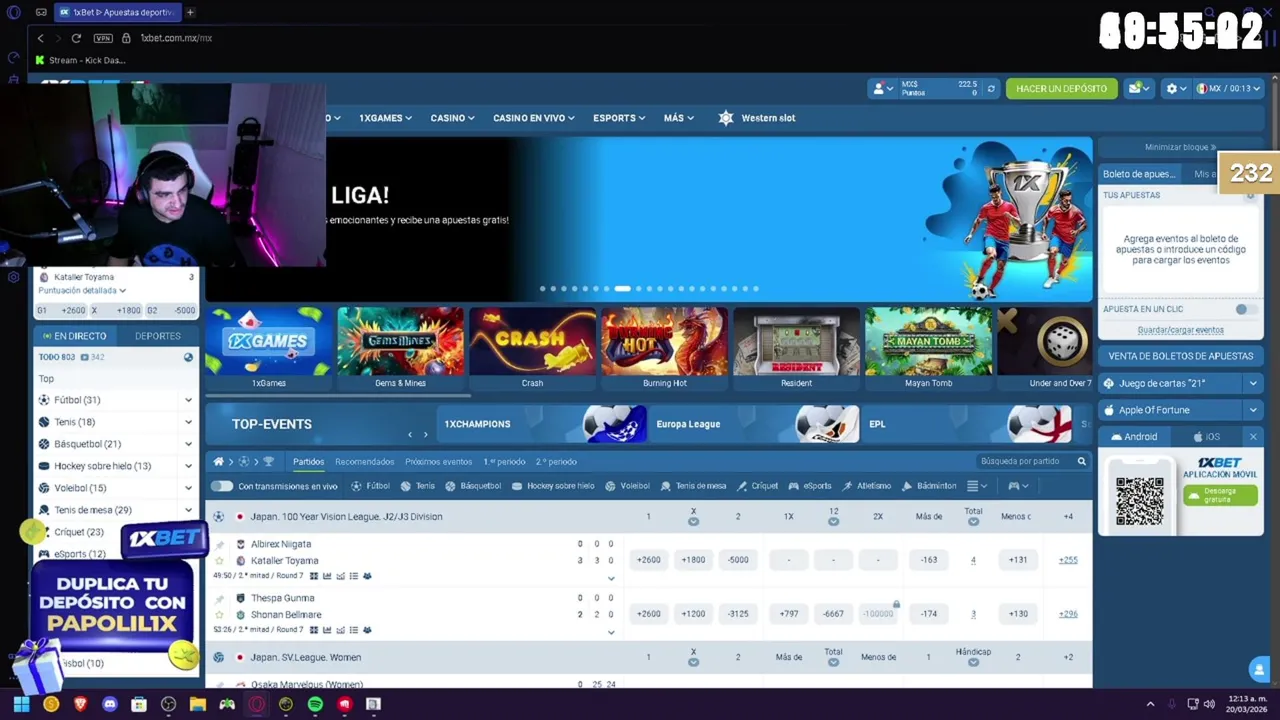Expand Básquetbol (21) in sidebar
This screenshot has width=1280, height=720.
click(x=188, y=444)
